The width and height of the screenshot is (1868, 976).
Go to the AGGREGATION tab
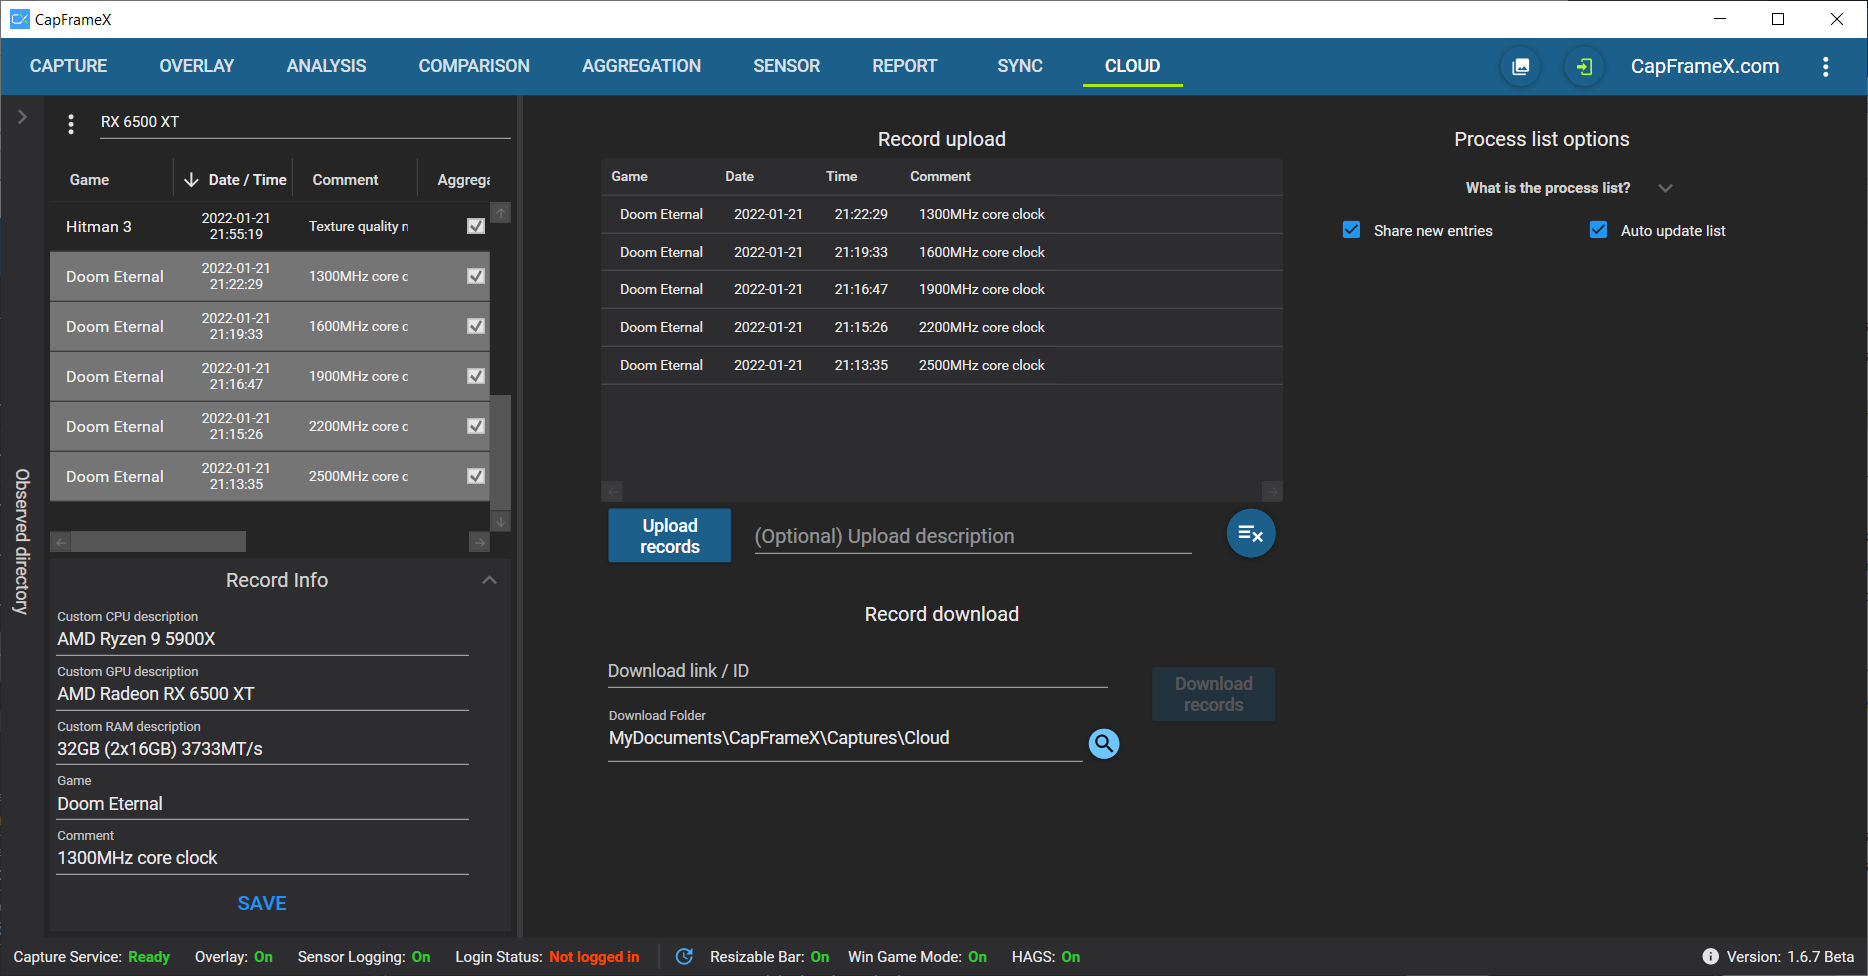[x=642, y=66]
